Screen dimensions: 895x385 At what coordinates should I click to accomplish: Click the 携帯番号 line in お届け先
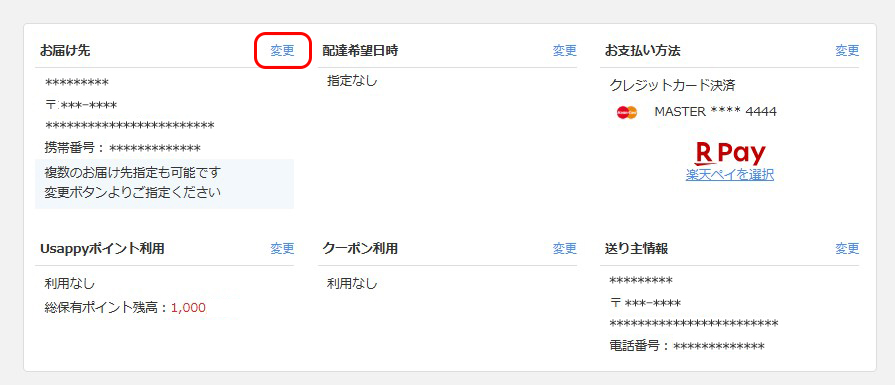point(123,148)
